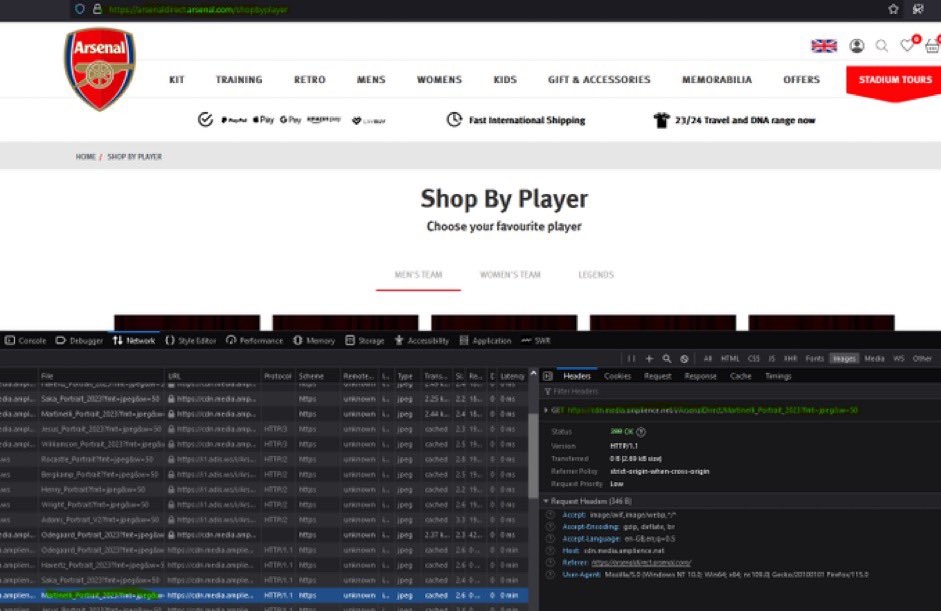
Task: Select the WOMEN'S TEAM tab
Action: pyautogui.click(x=510, y=274)
